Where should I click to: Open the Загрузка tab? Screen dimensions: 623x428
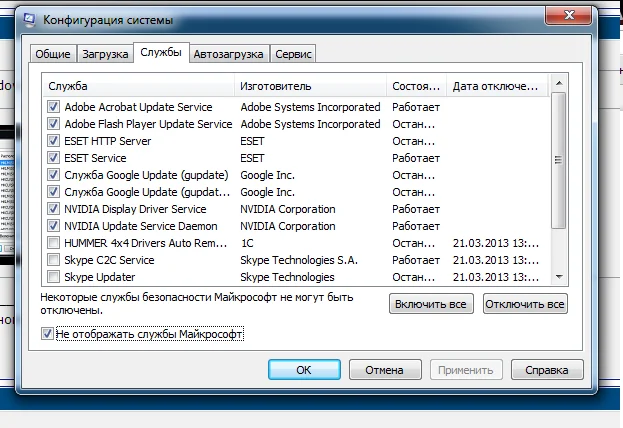click(103, 54)
